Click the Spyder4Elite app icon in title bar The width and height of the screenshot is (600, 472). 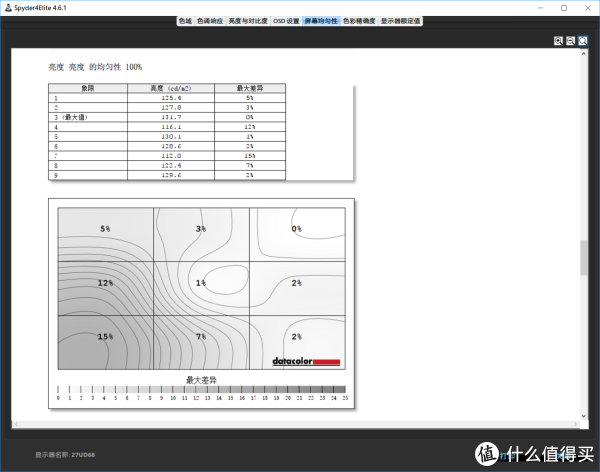click(x=8, y=8)
